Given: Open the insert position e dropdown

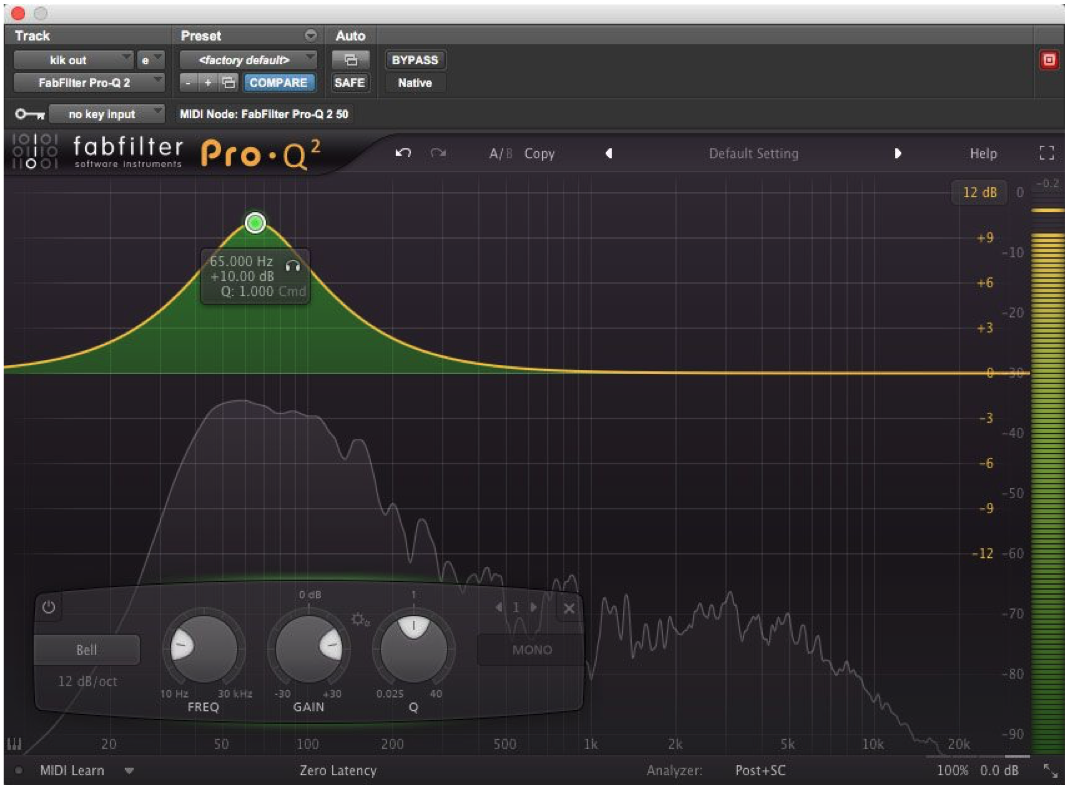Looking at the screenshot, I should point(150,60).
